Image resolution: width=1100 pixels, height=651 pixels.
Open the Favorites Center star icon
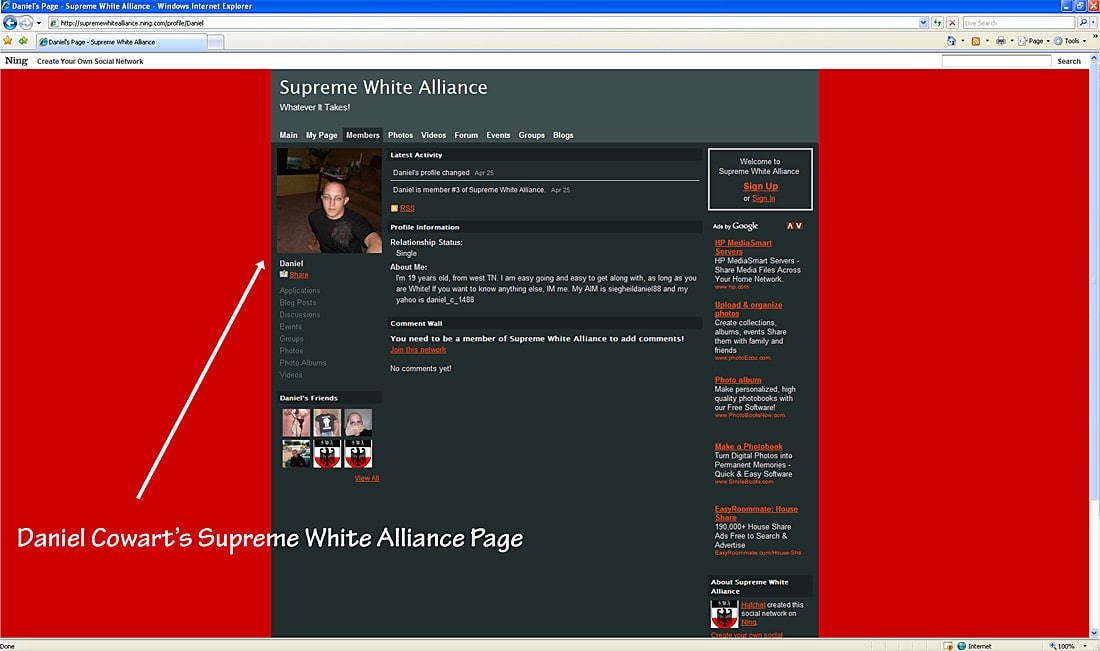coord(8,41)
